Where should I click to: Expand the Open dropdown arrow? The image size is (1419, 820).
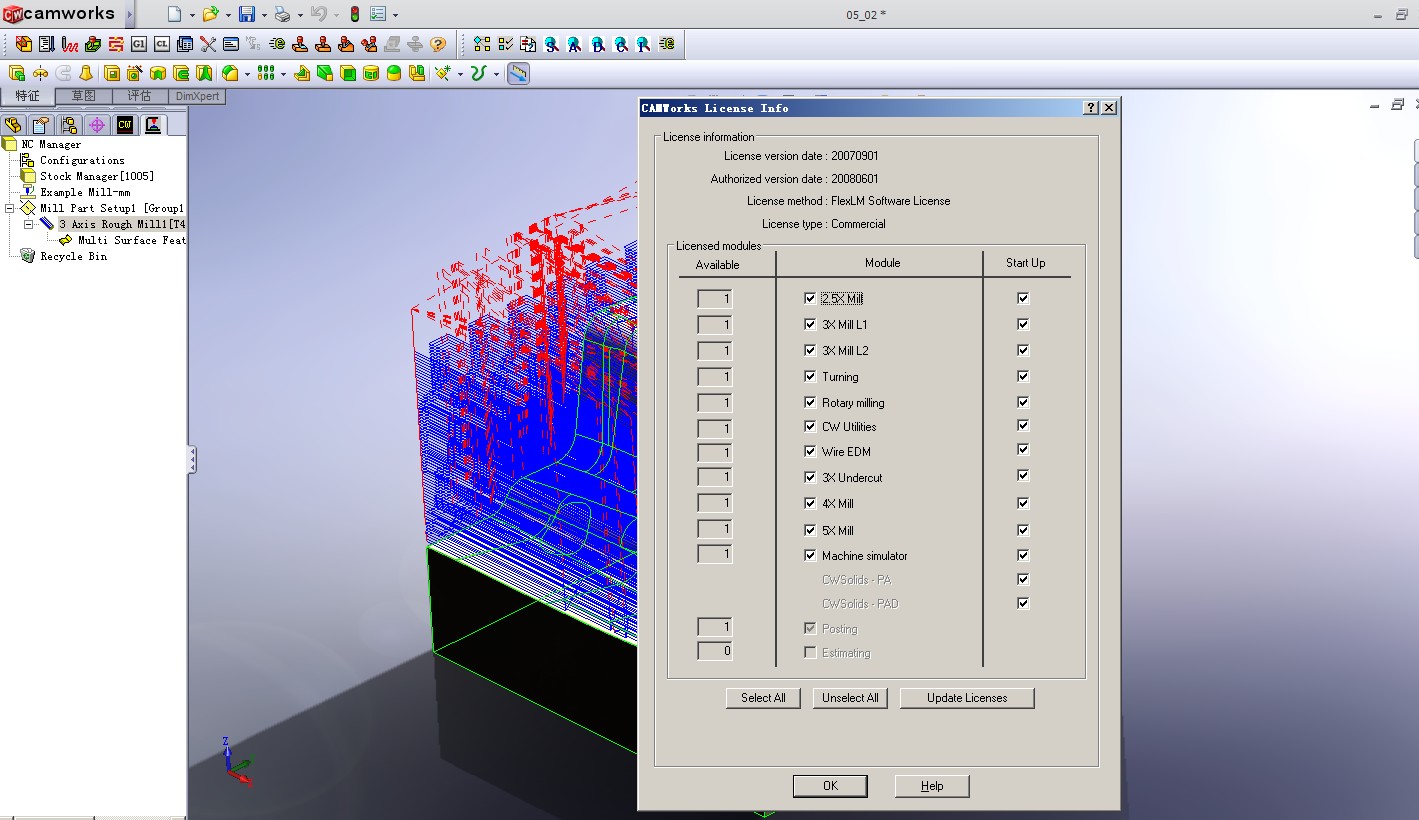228,15
